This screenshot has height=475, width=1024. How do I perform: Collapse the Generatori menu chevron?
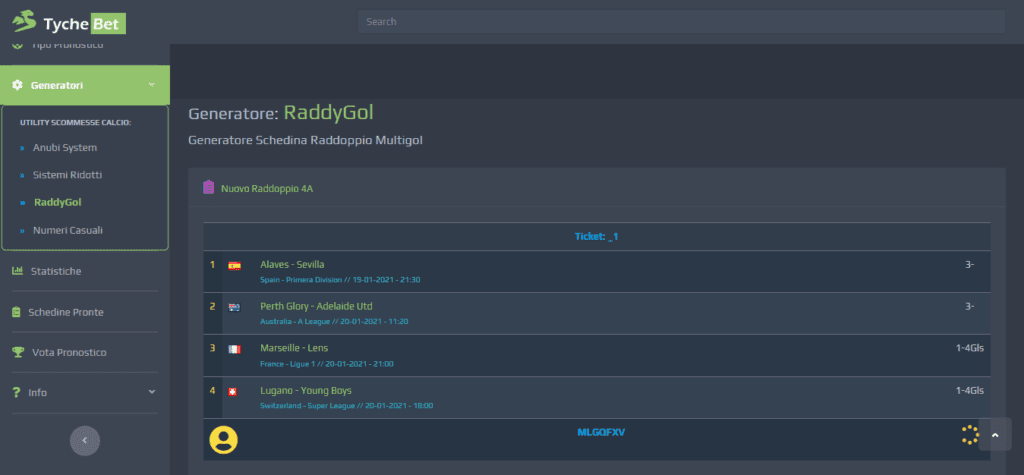(x=152, y=85)
